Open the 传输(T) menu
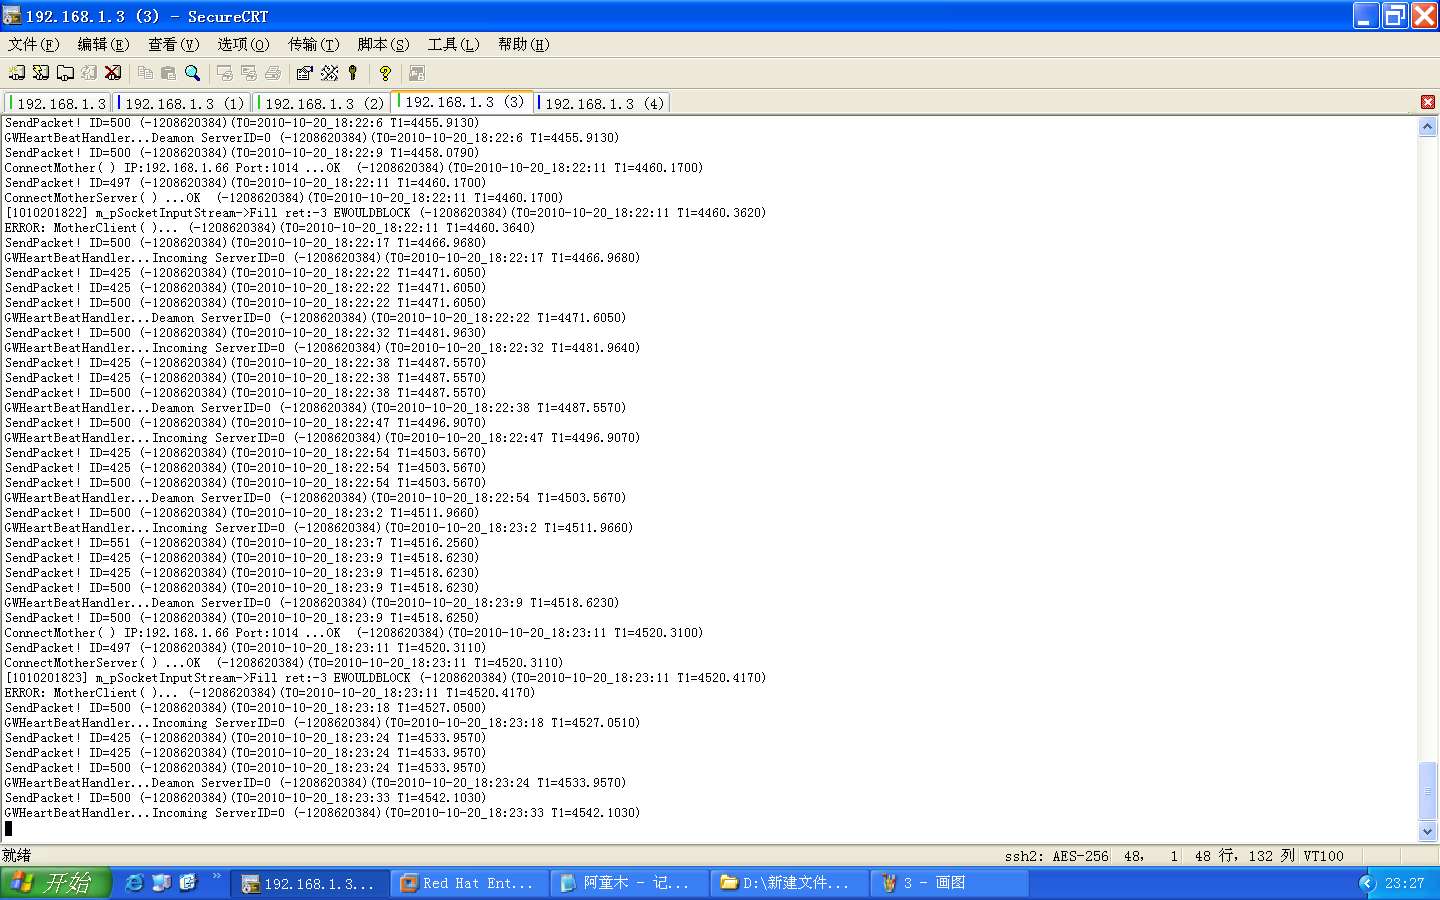Viewport: 1440px width, 900px height. 313,44
